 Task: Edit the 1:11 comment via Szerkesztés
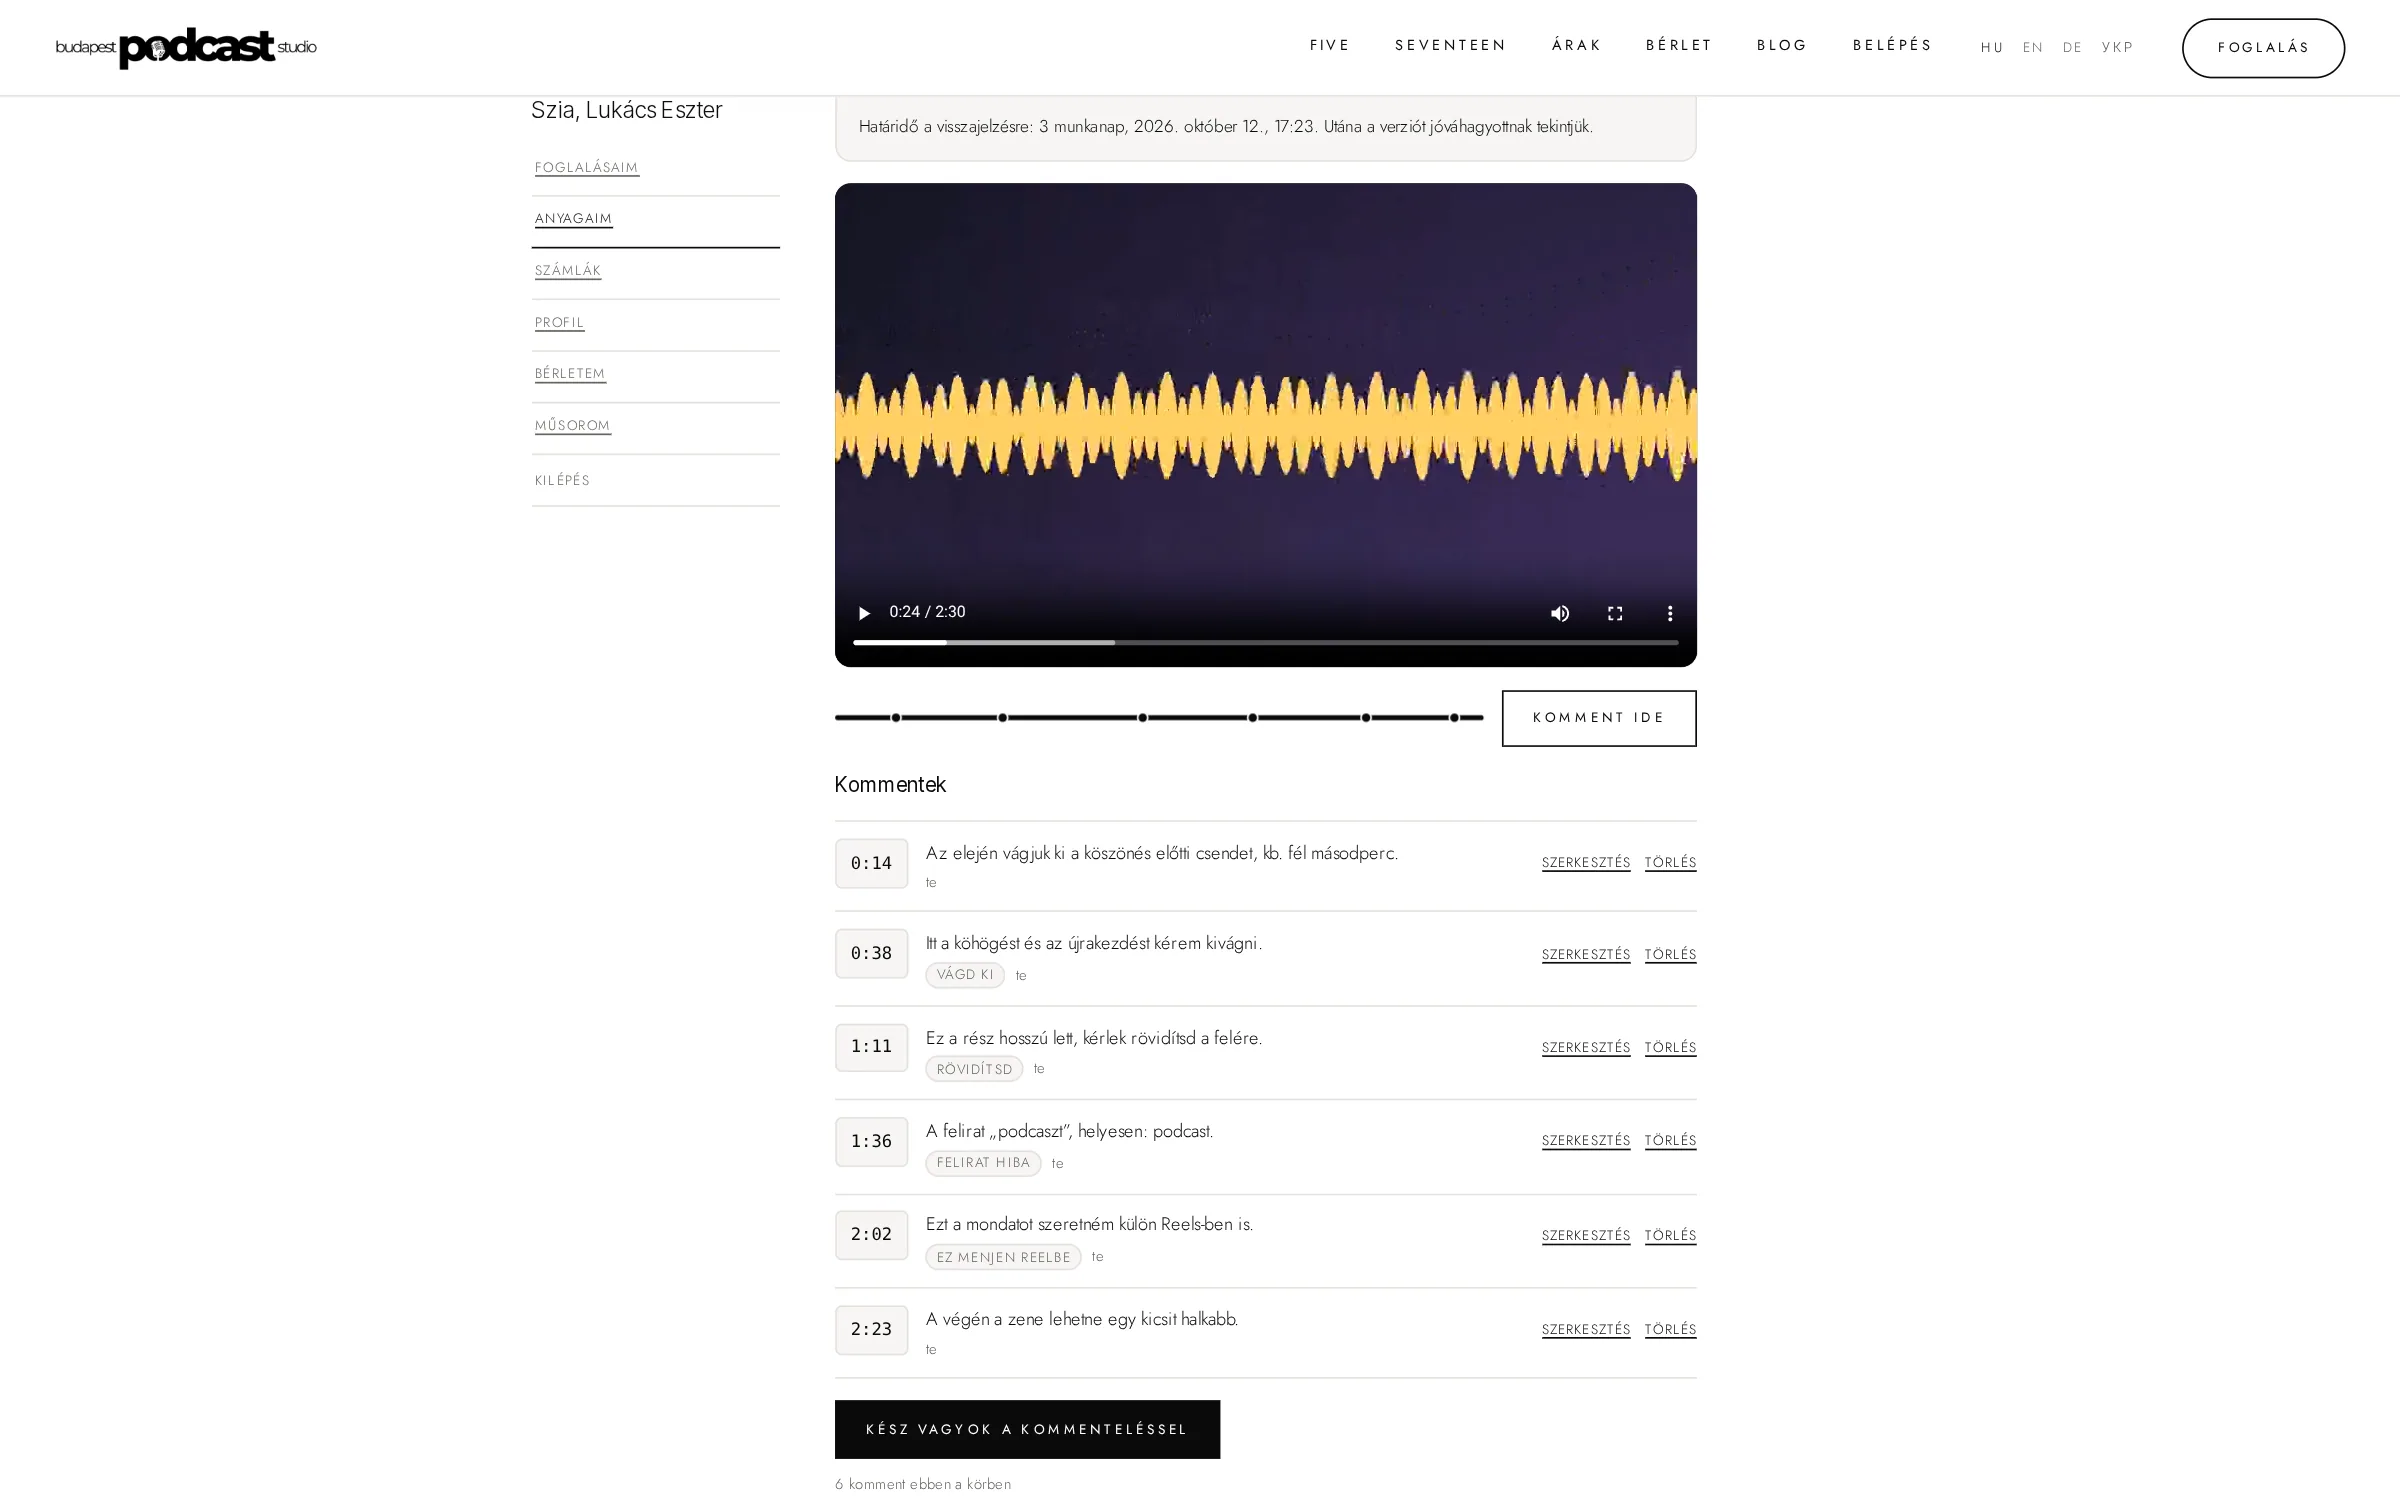[x=1586, y=1047]
